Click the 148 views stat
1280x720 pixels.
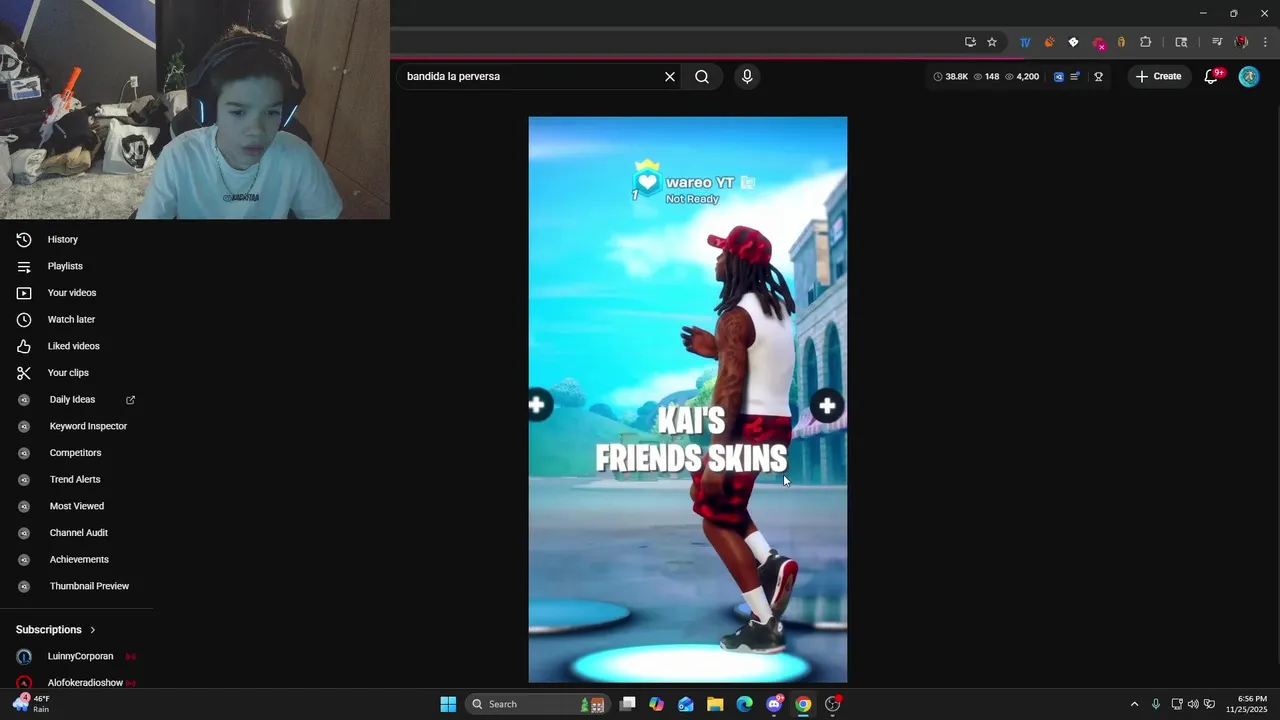(986, 77)
